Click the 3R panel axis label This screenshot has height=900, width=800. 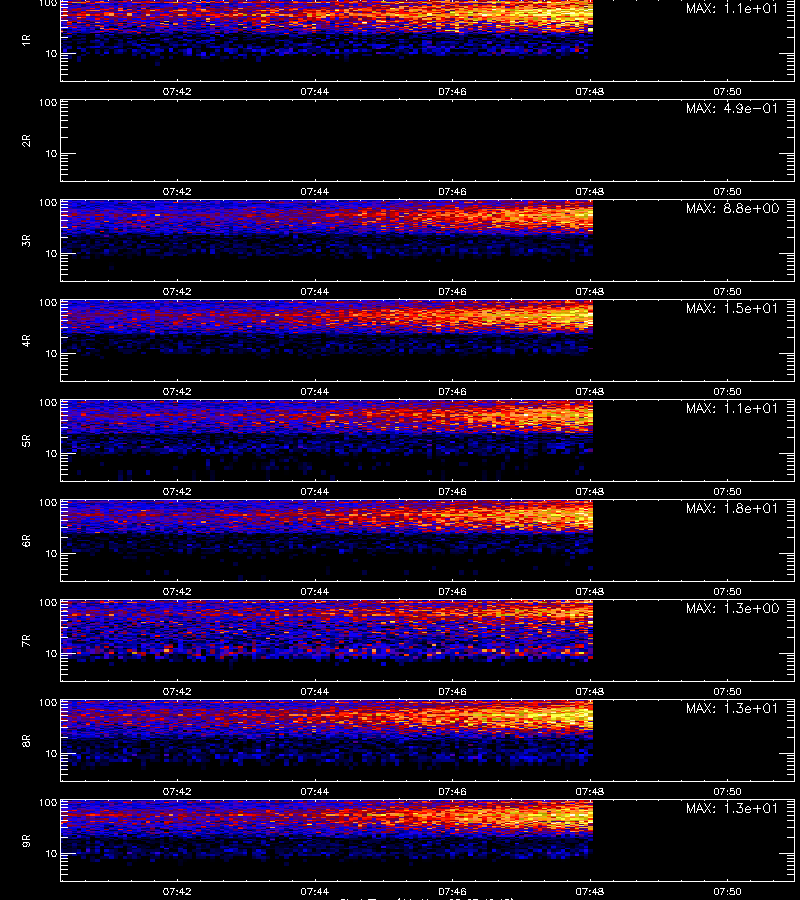tap(26, 240)
